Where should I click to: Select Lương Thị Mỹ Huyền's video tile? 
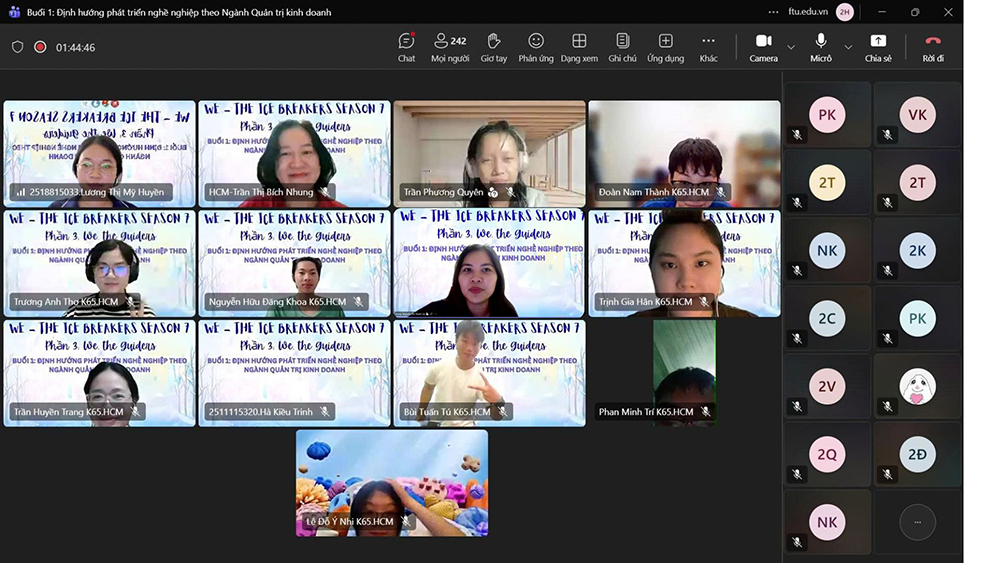[99, 154]
